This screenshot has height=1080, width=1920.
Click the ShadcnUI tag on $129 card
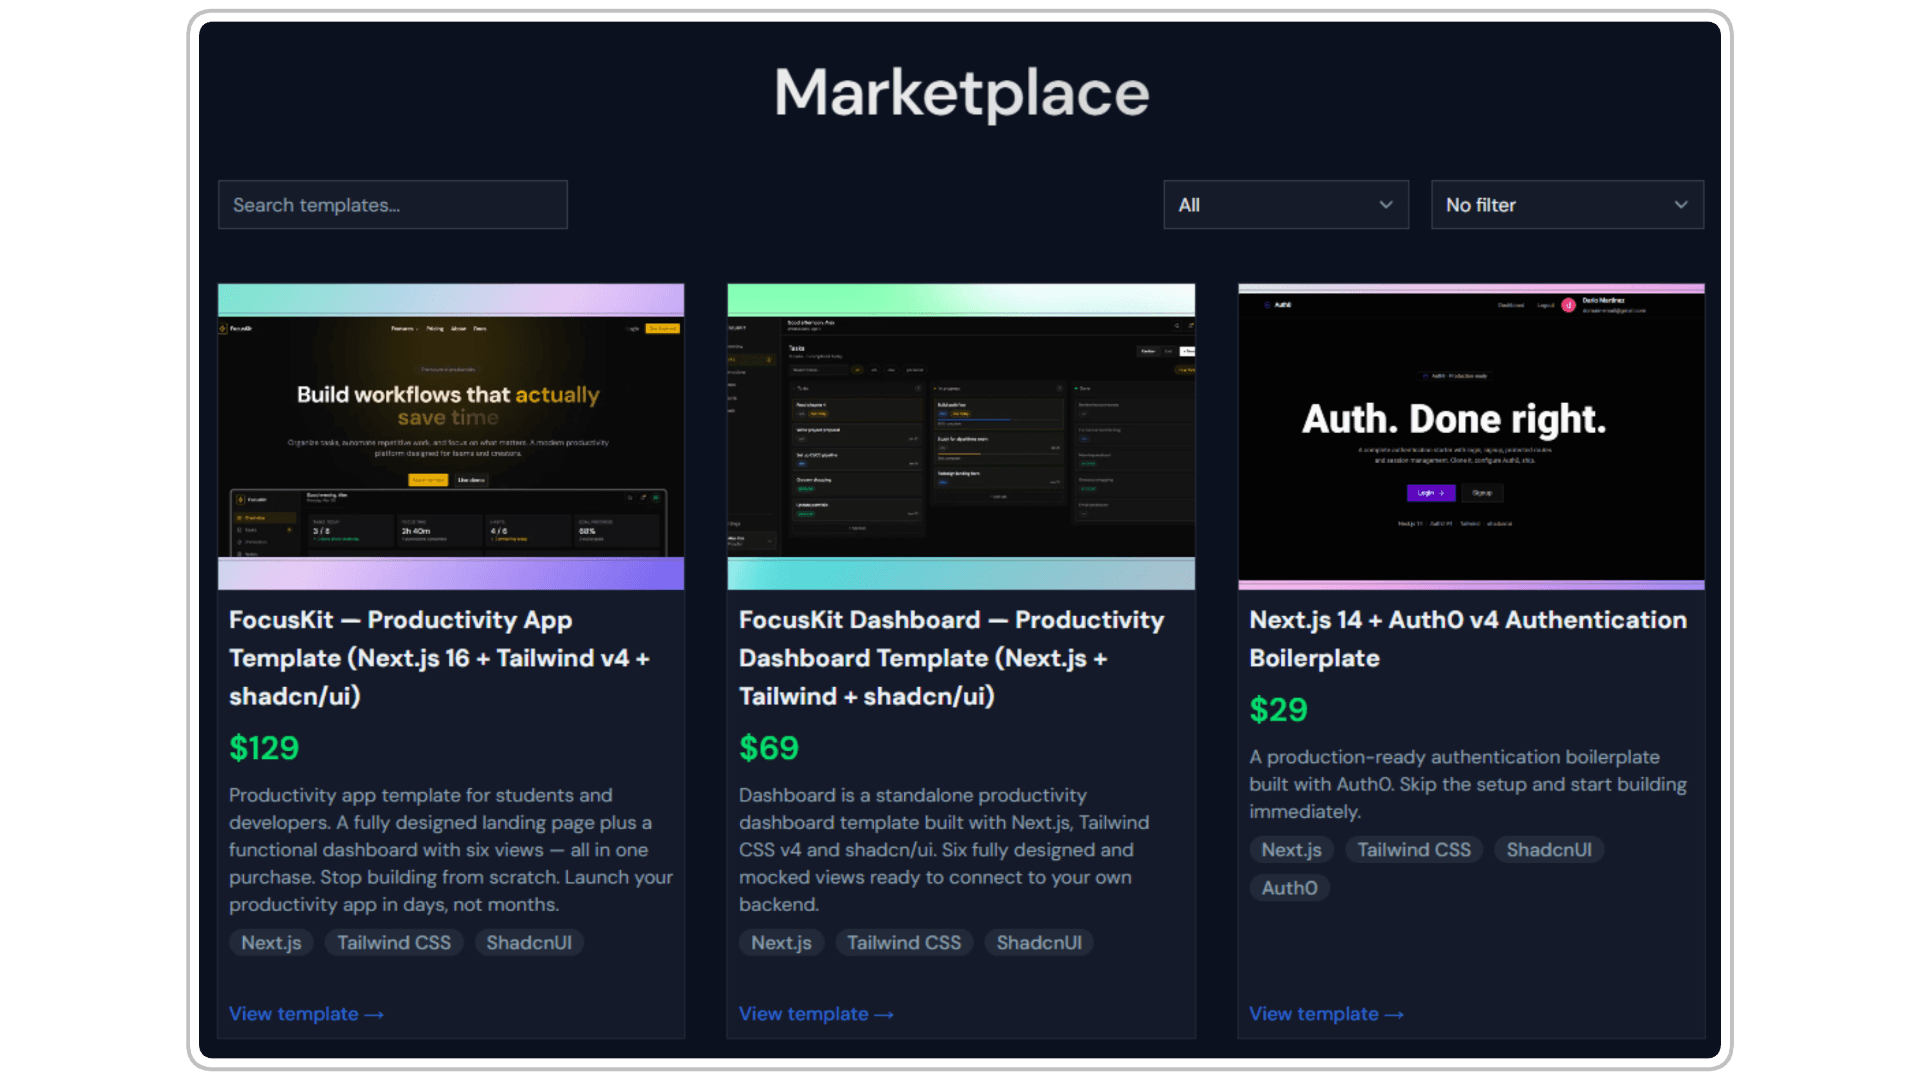click(529, 943)
